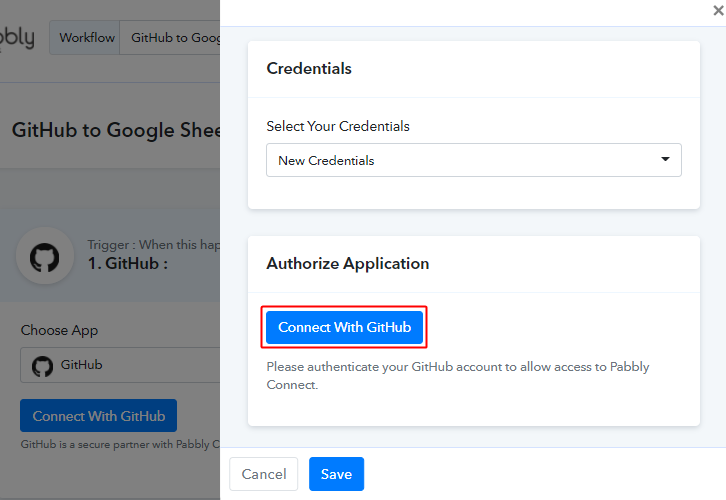Image resolution: width=726 pixels, height=500 pixels.
Task: Click the GitHub icon in Choose App field
Action: (43, 366)
